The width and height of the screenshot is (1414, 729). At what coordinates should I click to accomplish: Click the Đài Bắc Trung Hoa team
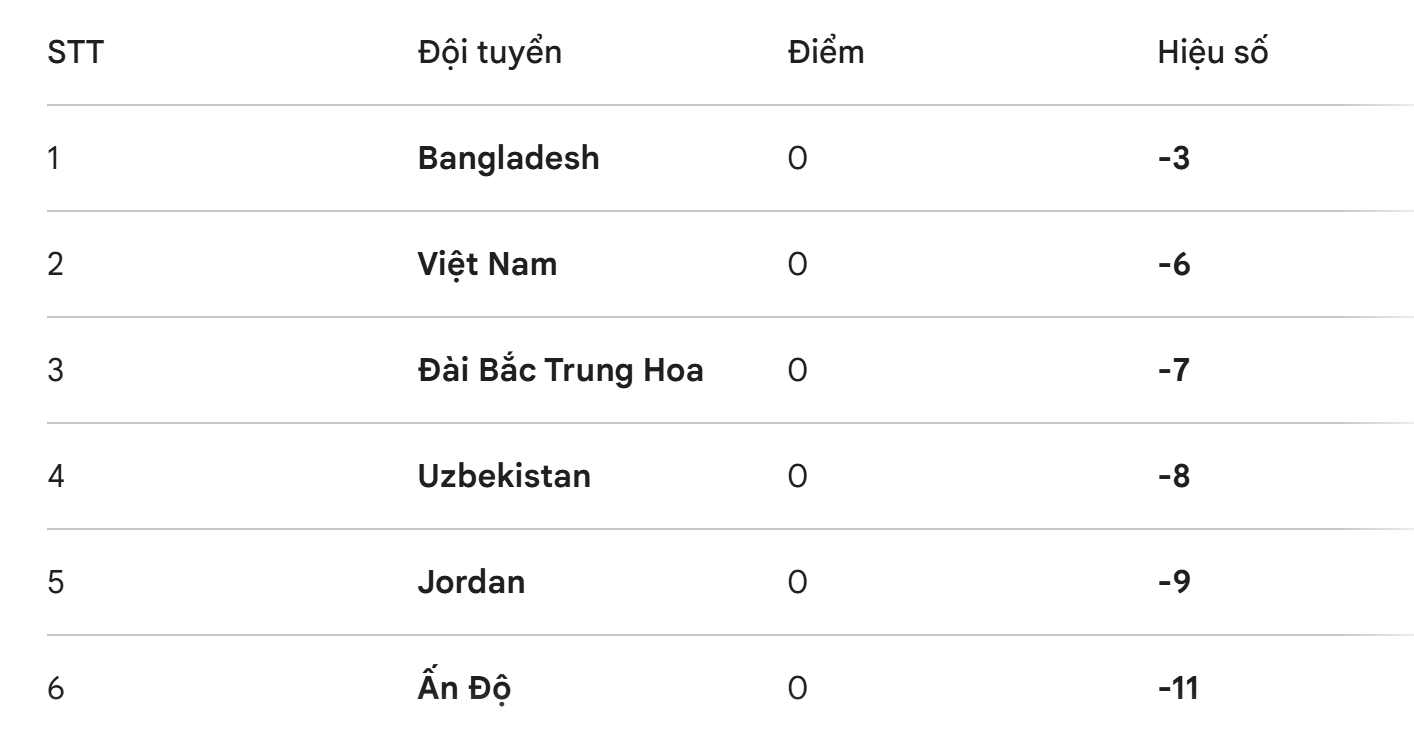(560, 370)
